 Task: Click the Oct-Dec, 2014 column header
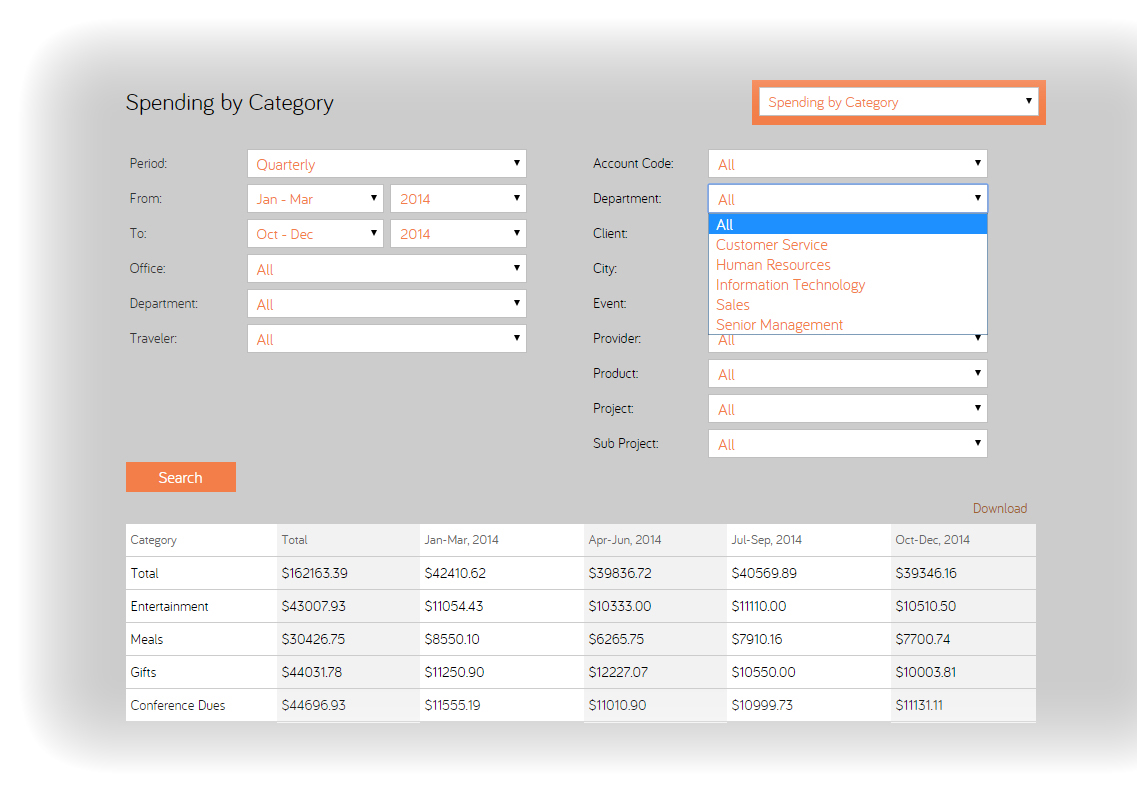point(932,540)
